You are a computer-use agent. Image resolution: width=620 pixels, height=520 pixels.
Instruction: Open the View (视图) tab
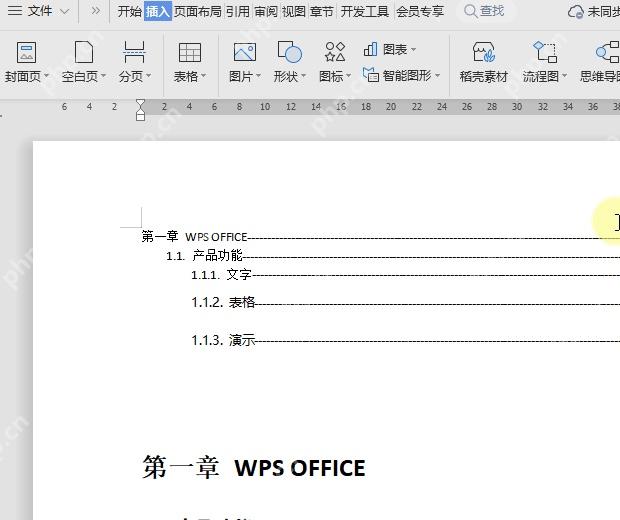[x=294, y=11]
